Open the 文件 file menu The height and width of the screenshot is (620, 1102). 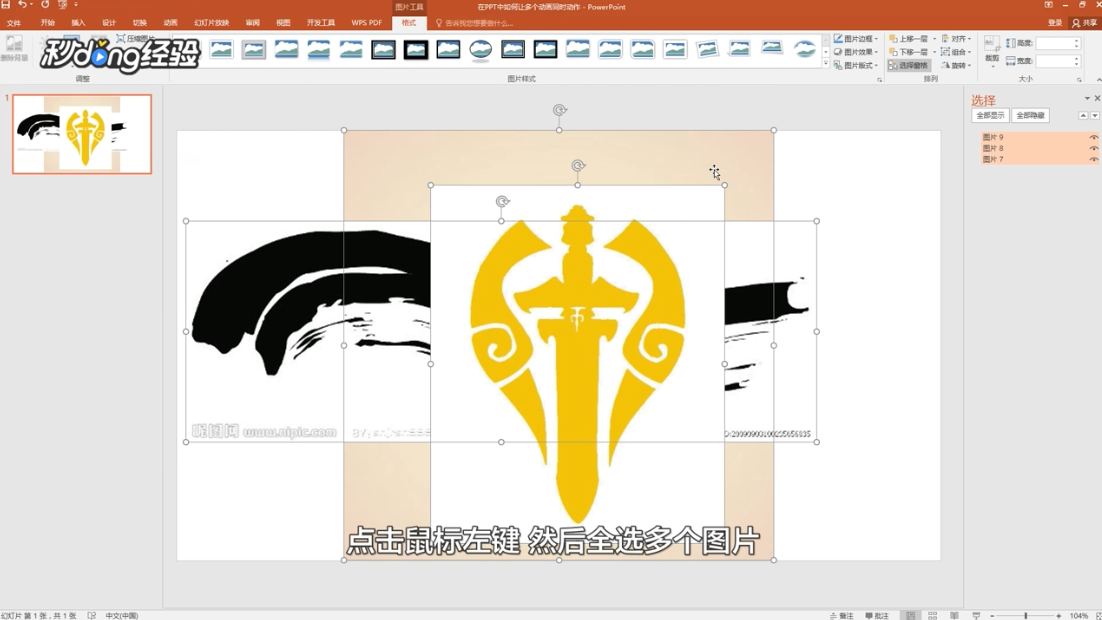(x=13, y=23)
